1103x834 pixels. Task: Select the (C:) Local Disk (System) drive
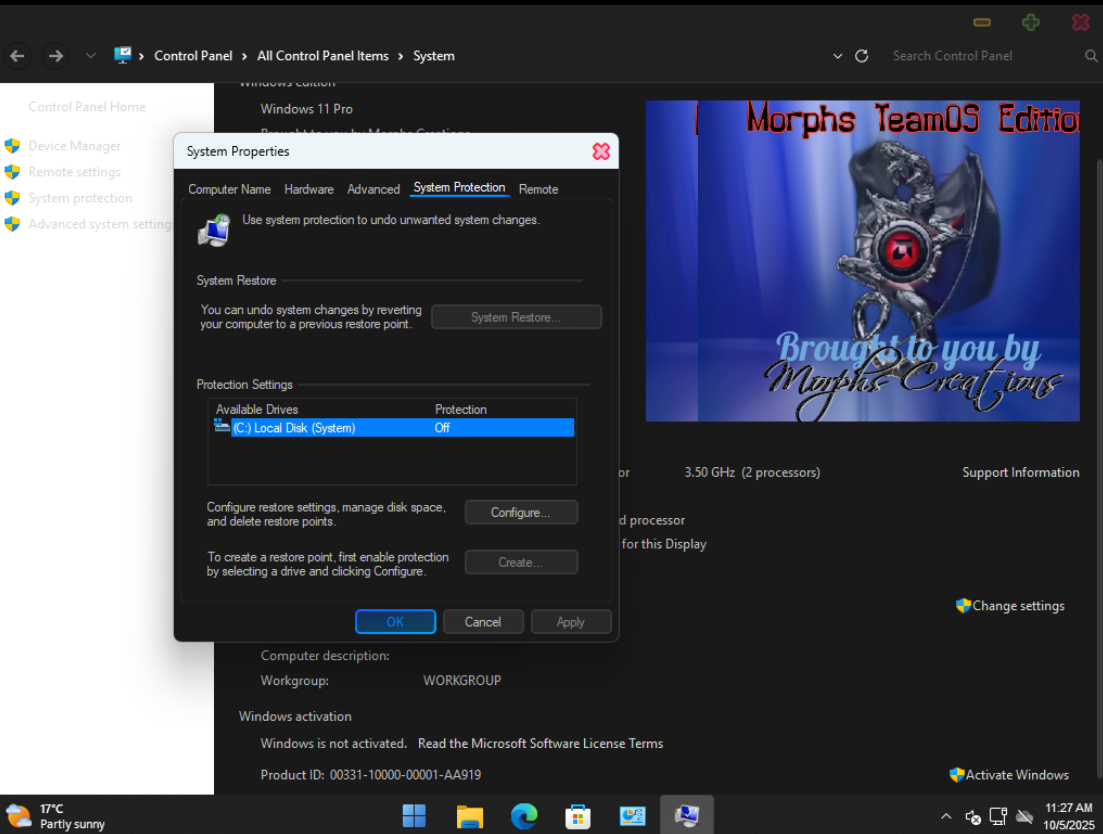[293, 428]
